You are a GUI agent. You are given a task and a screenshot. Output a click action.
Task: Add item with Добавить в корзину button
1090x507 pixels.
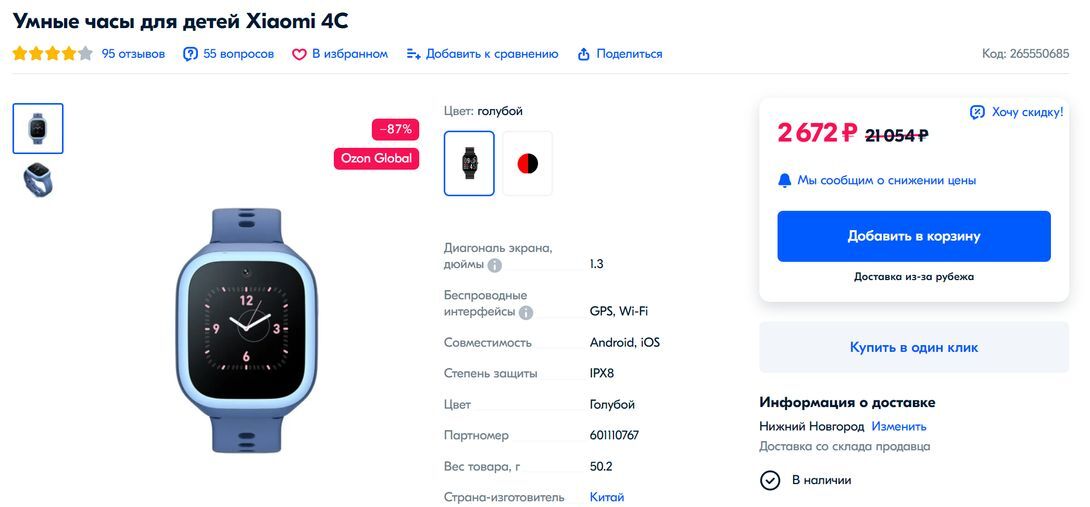(x=913, y=236)
